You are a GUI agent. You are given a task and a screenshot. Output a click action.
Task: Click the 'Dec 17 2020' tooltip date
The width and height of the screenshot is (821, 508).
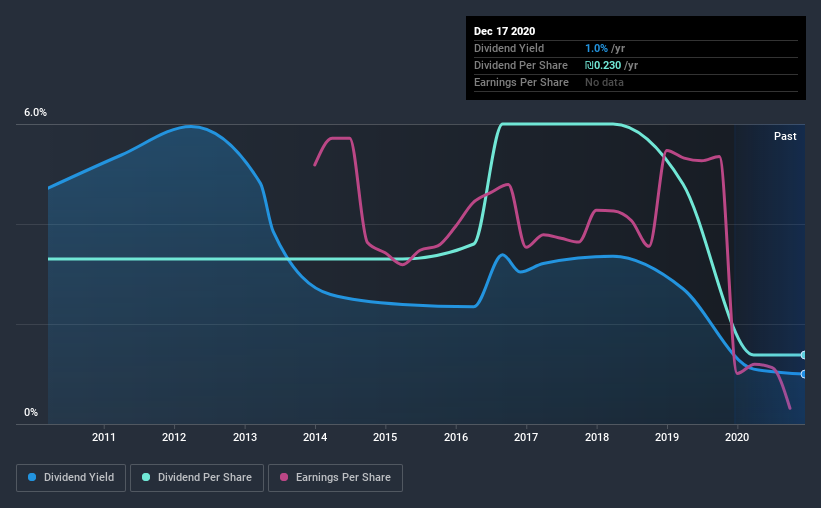pyautogui.click(x=504, y=31)
